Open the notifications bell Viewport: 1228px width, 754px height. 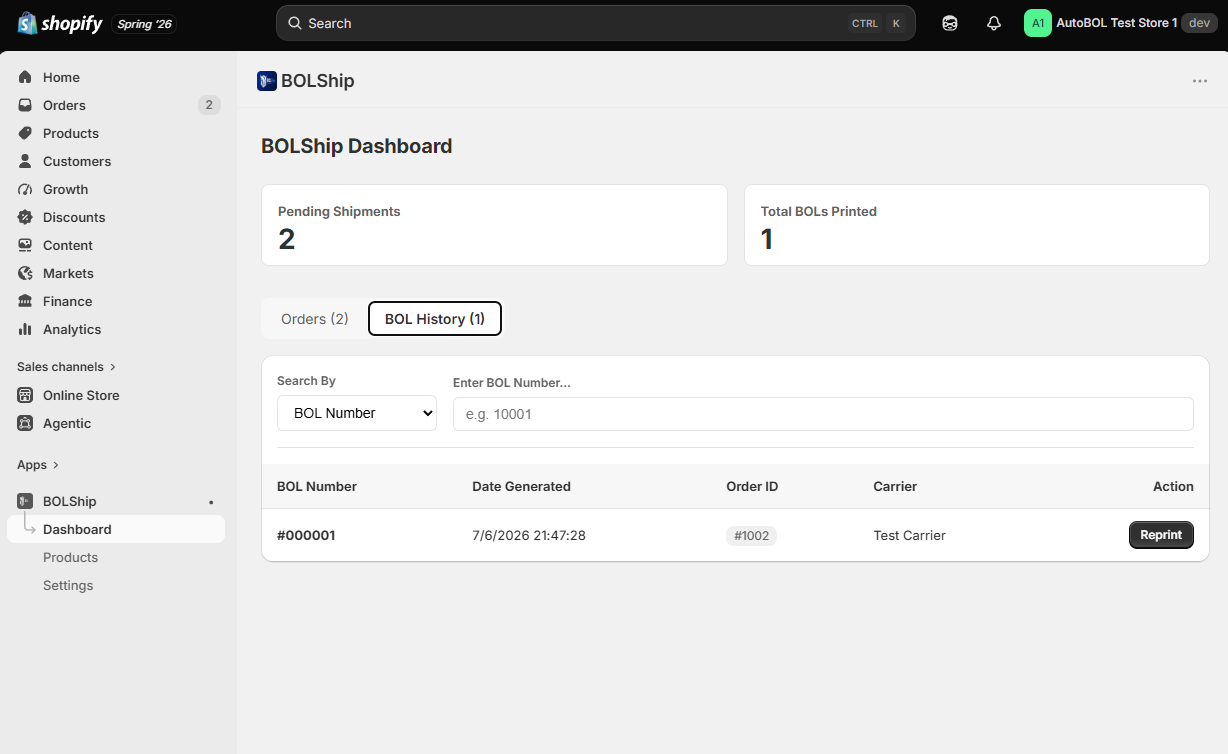pyautogui.click(x=994, y=23)
